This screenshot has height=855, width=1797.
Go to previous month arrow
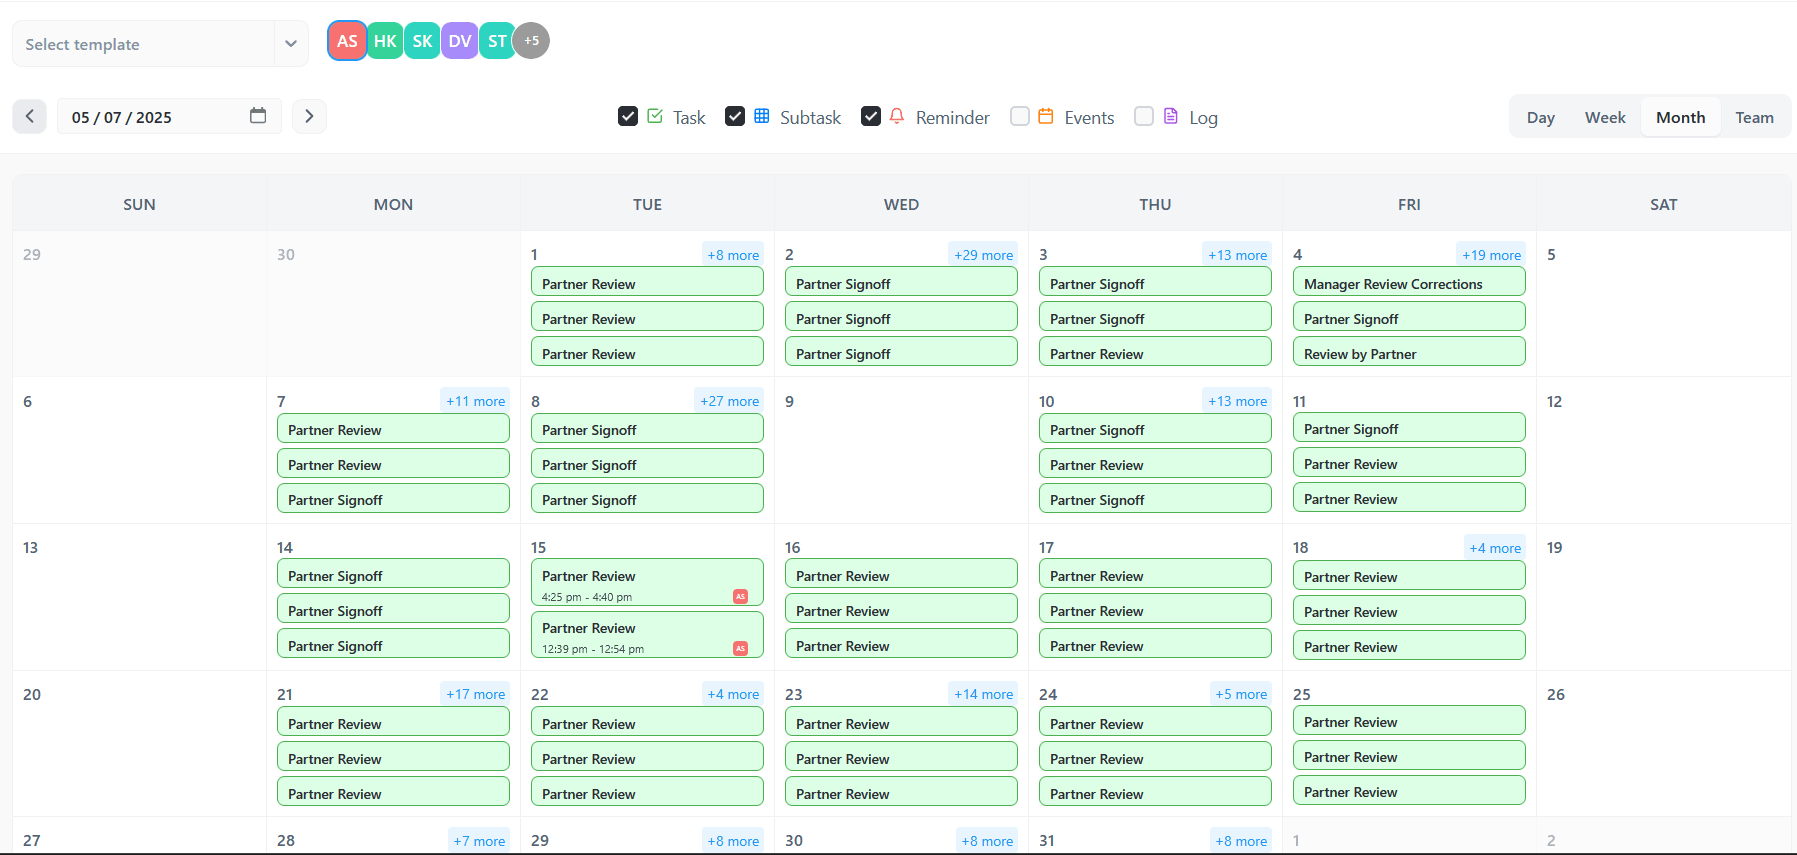point(30,117)
